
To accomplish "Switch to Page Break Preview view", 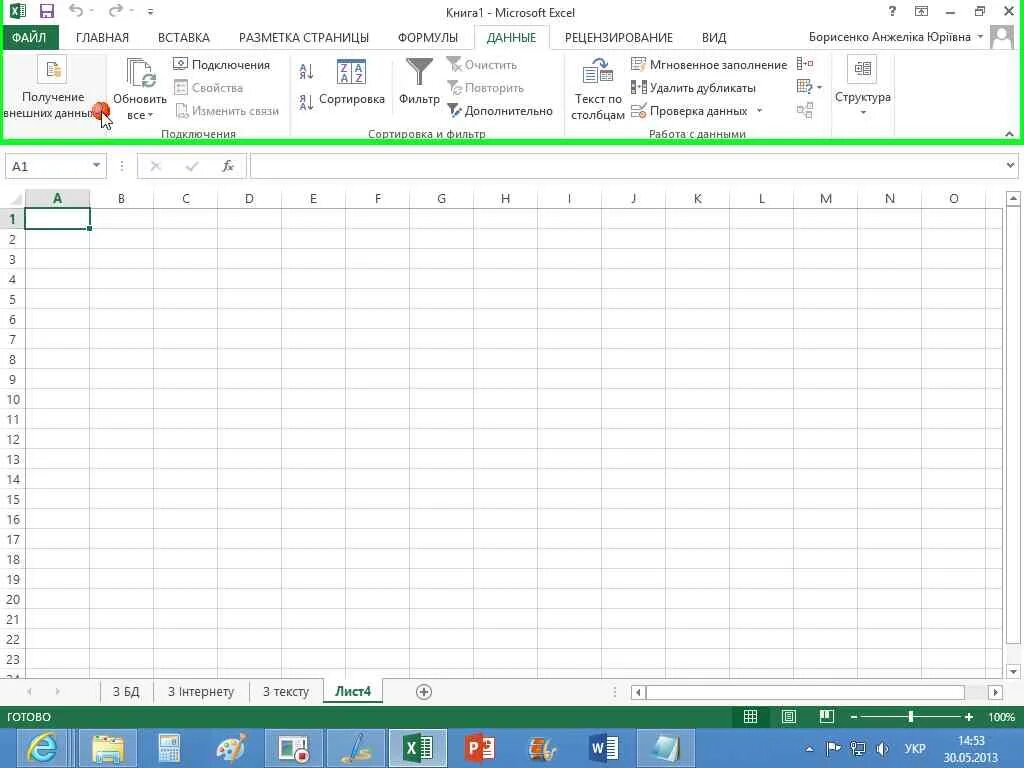I will tap(827, 716).
